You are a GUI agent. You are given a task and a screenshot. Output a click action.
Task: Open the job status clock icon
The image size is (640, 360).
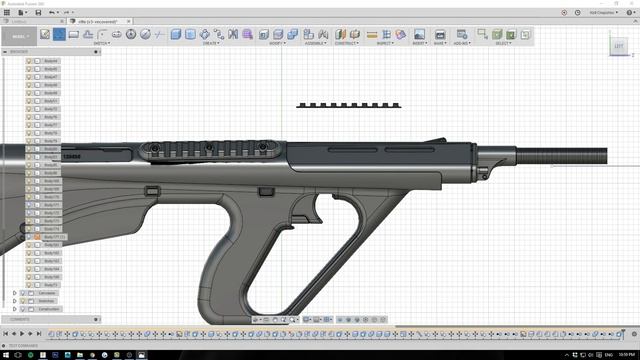pyautogui.click(x=578, y=13)
